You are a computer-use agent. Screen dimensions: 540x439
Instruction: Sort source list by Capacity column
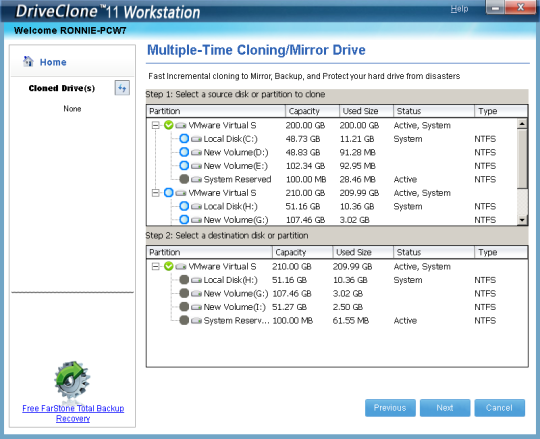[x=312, y=111]
